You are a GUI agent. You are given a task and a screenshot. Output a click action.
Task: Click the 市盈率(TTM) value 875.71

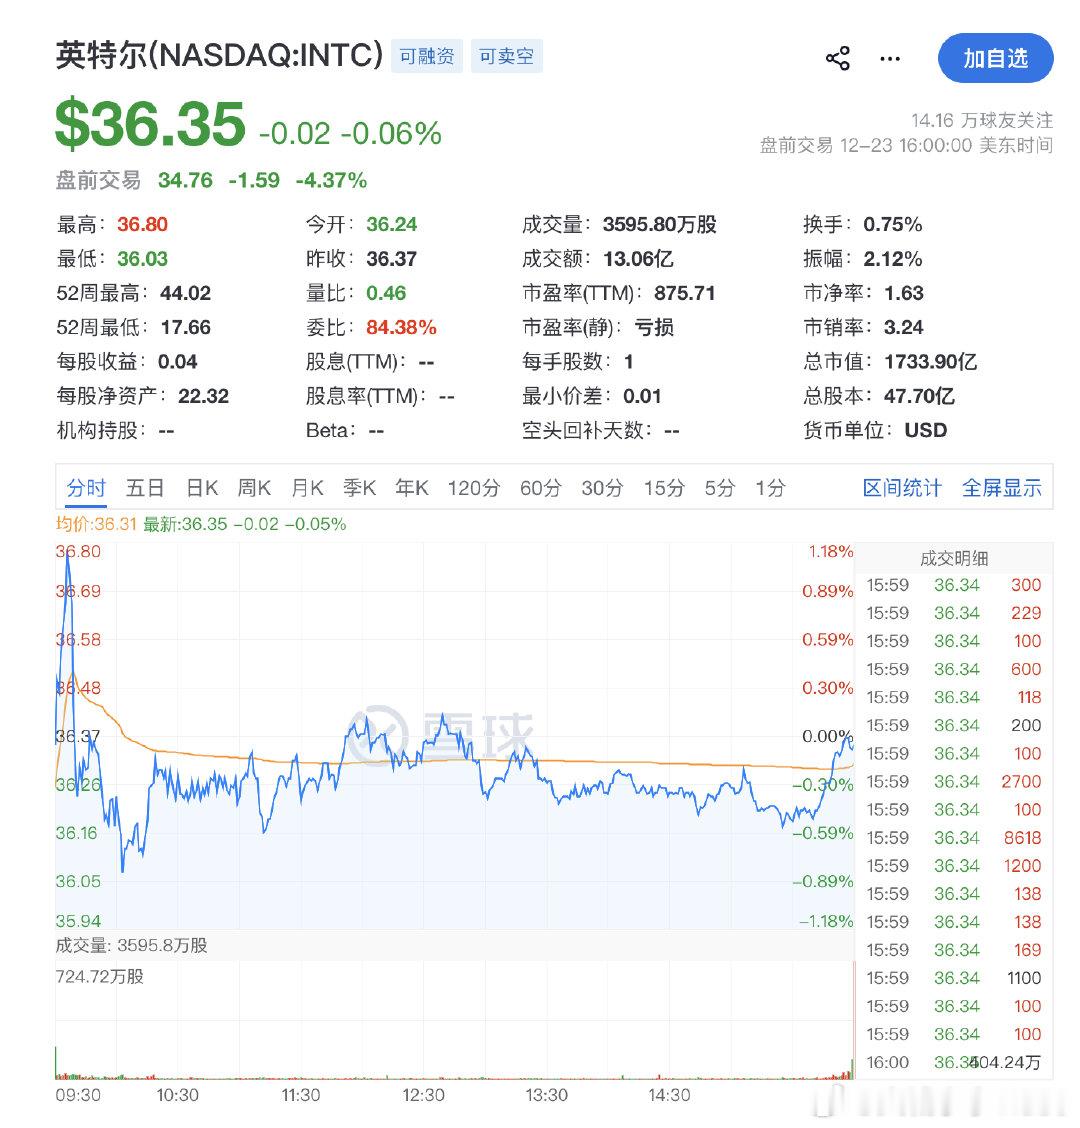pyautogui.click(x=684, y=294)
